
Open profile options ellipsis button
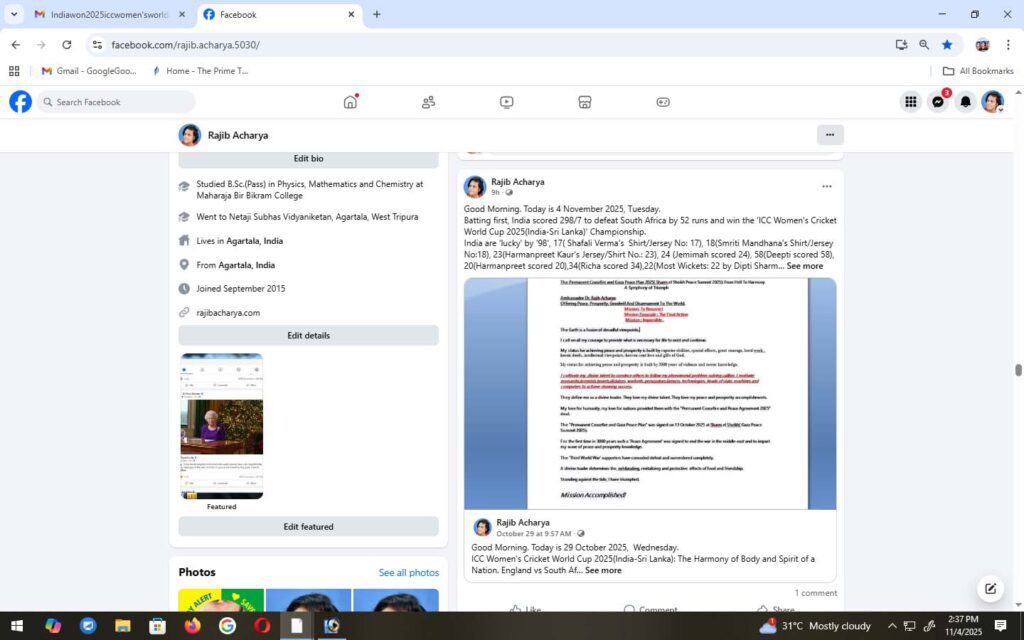829,135
